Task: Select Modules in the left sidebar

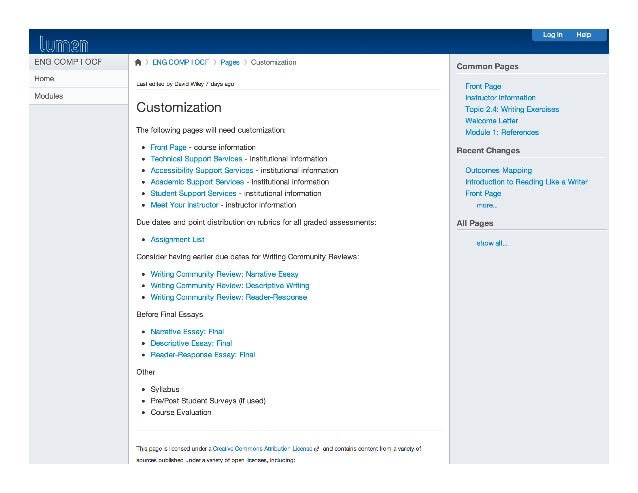Action: pos(79,96)
